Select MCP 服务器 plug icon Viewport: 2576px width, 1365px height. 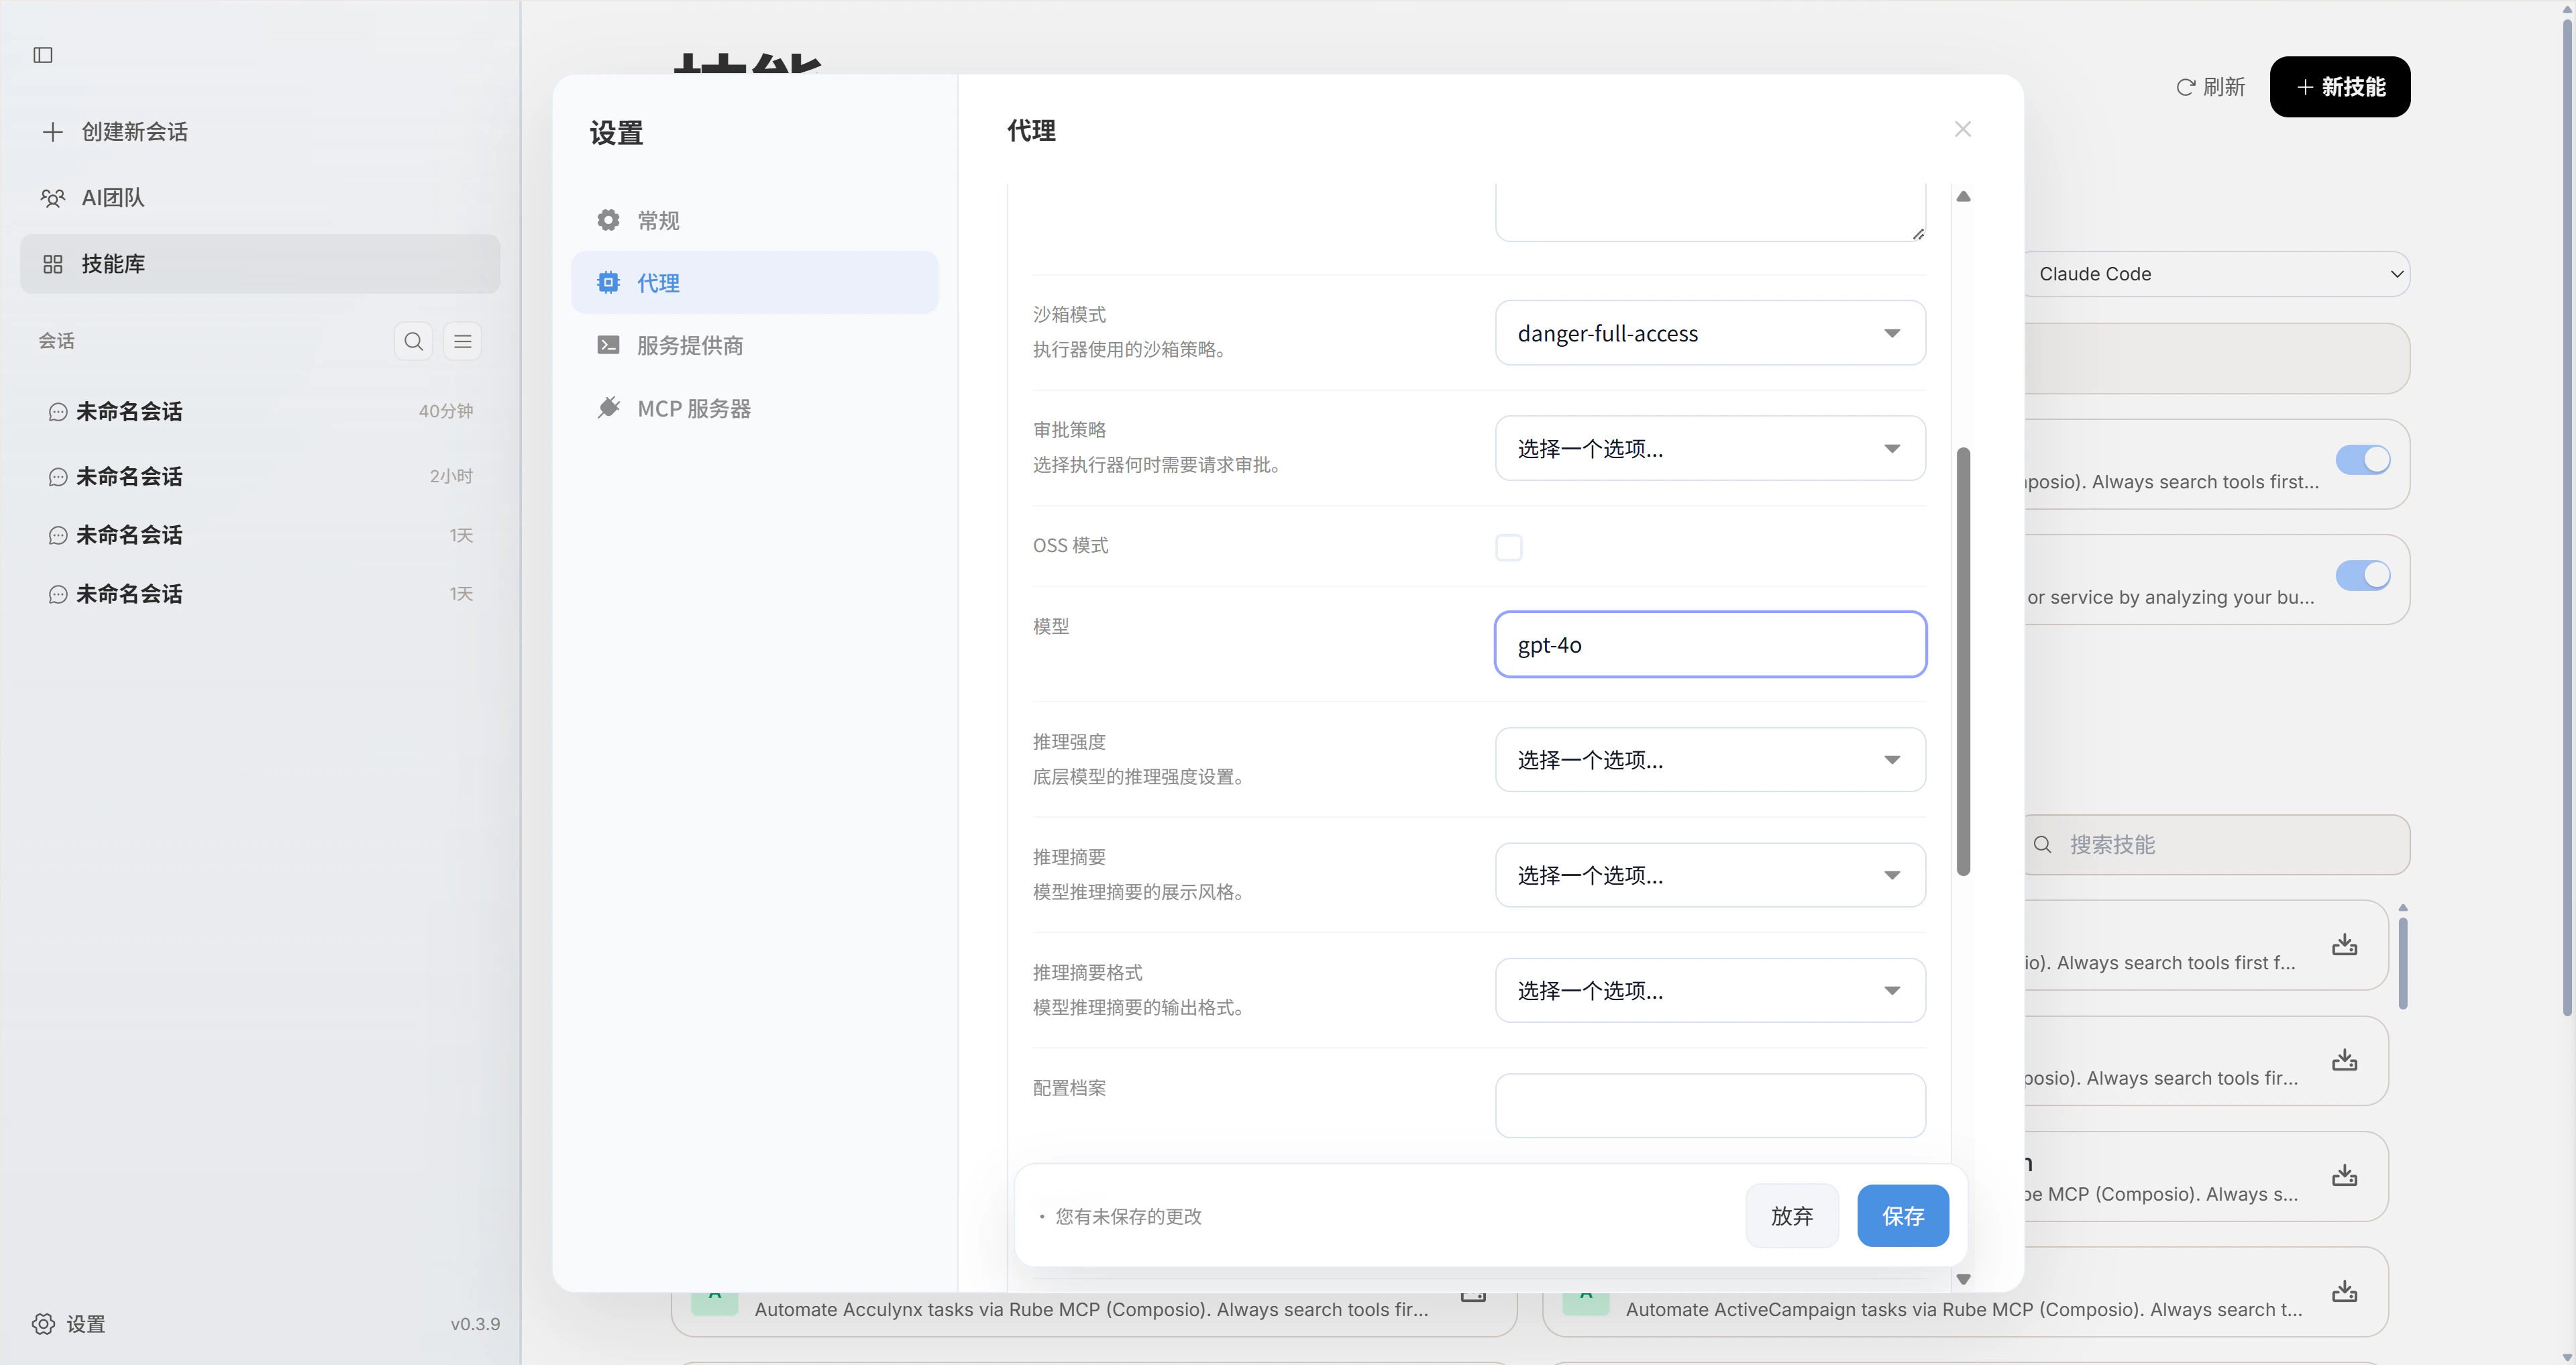coord(608,407)
